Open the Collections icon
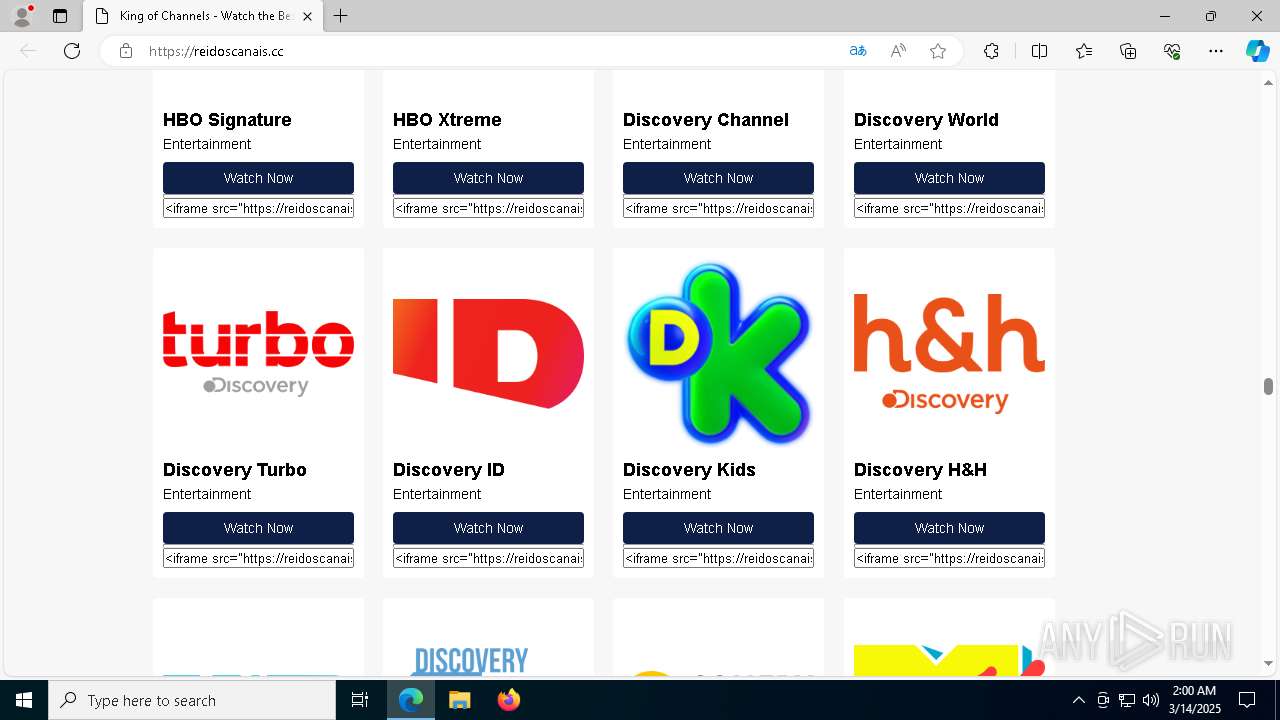The width and height of the screenshot is (1280, 720). click(x=1128, y=51)
